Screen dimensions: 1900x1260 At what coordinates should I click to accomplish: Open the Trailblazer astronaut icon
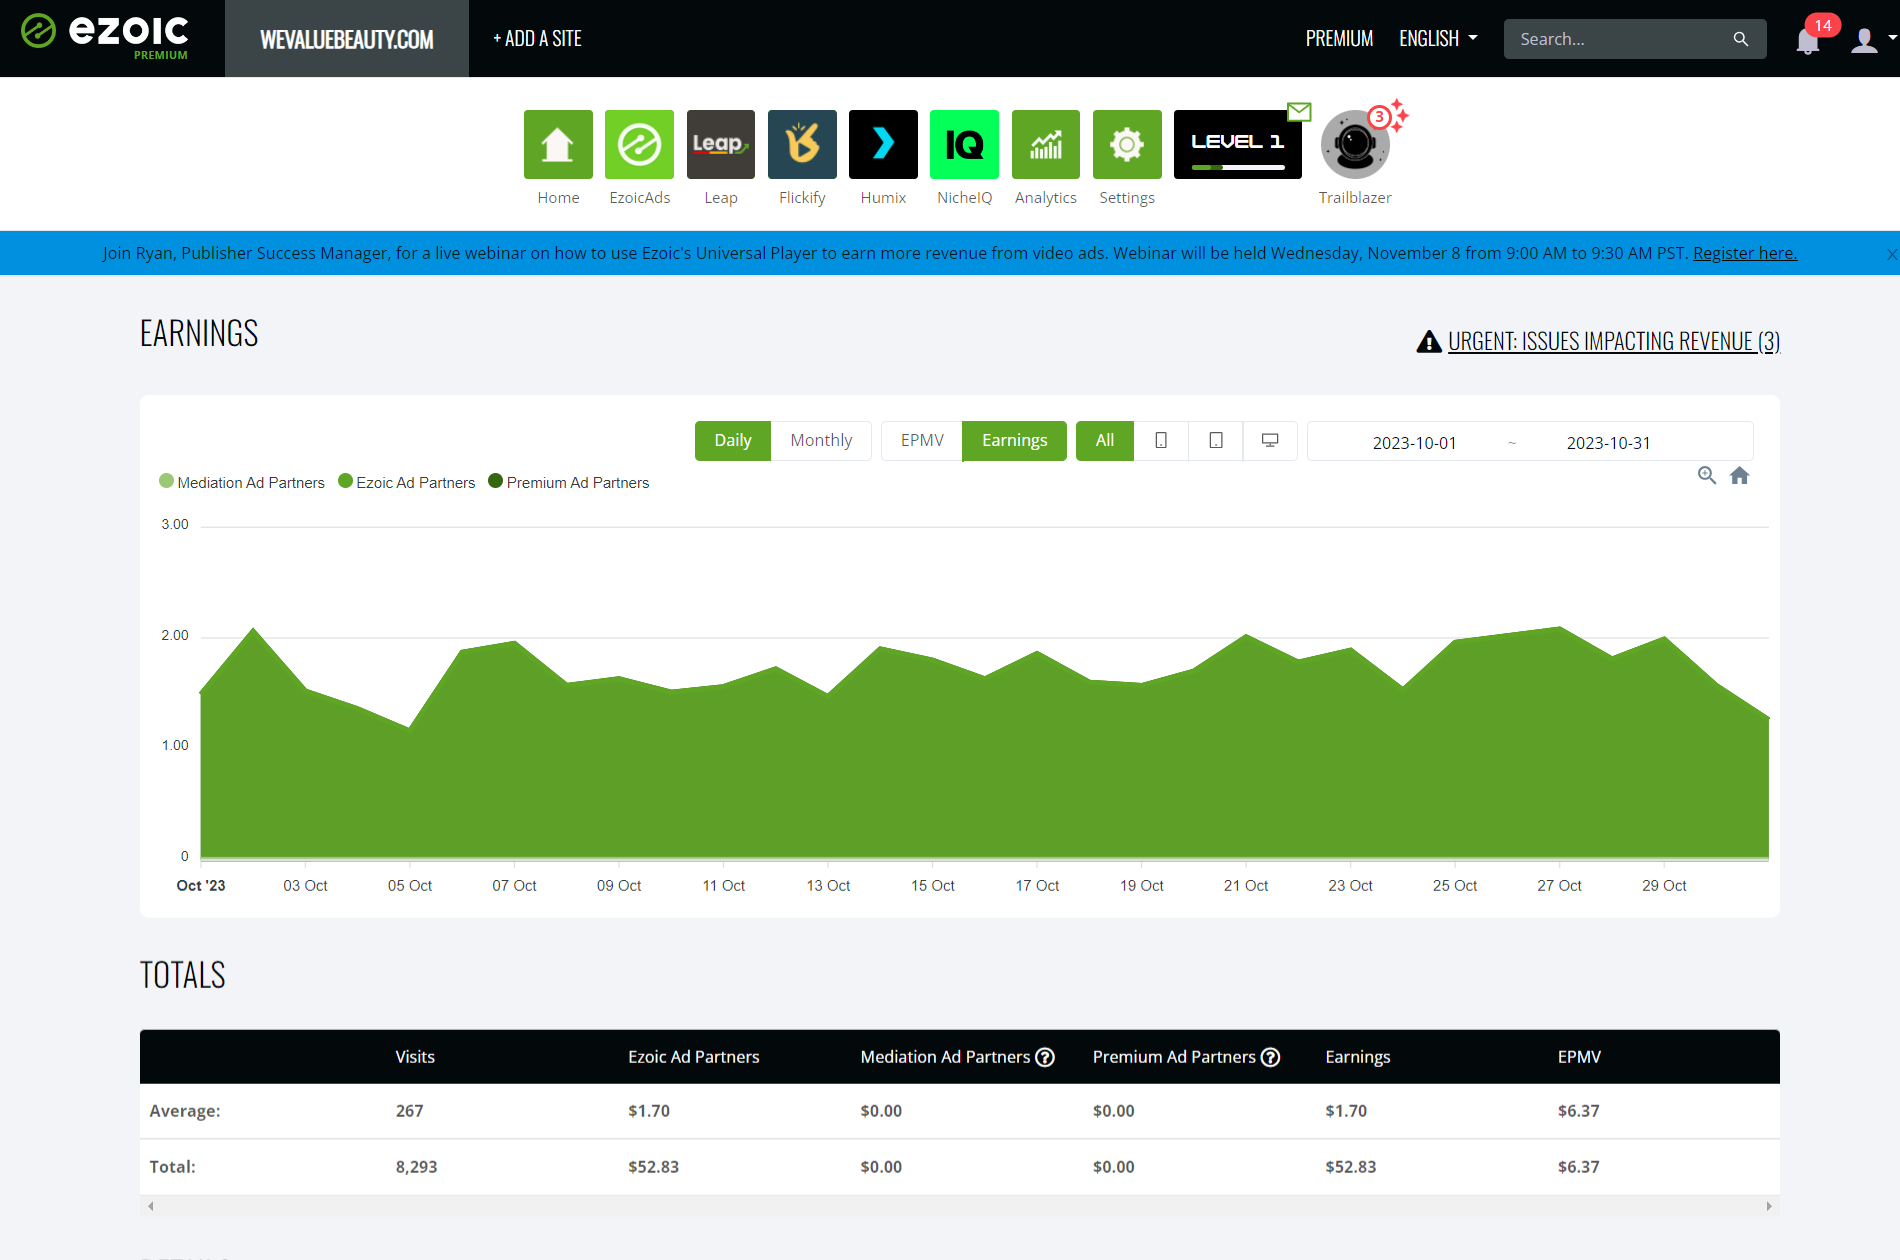coord(1355,146)
